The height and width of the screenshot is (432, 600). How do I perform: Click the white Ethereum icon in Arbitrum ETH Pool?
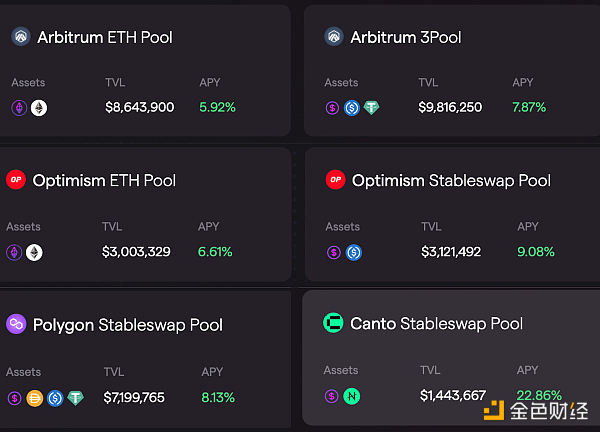pos(39,108)
